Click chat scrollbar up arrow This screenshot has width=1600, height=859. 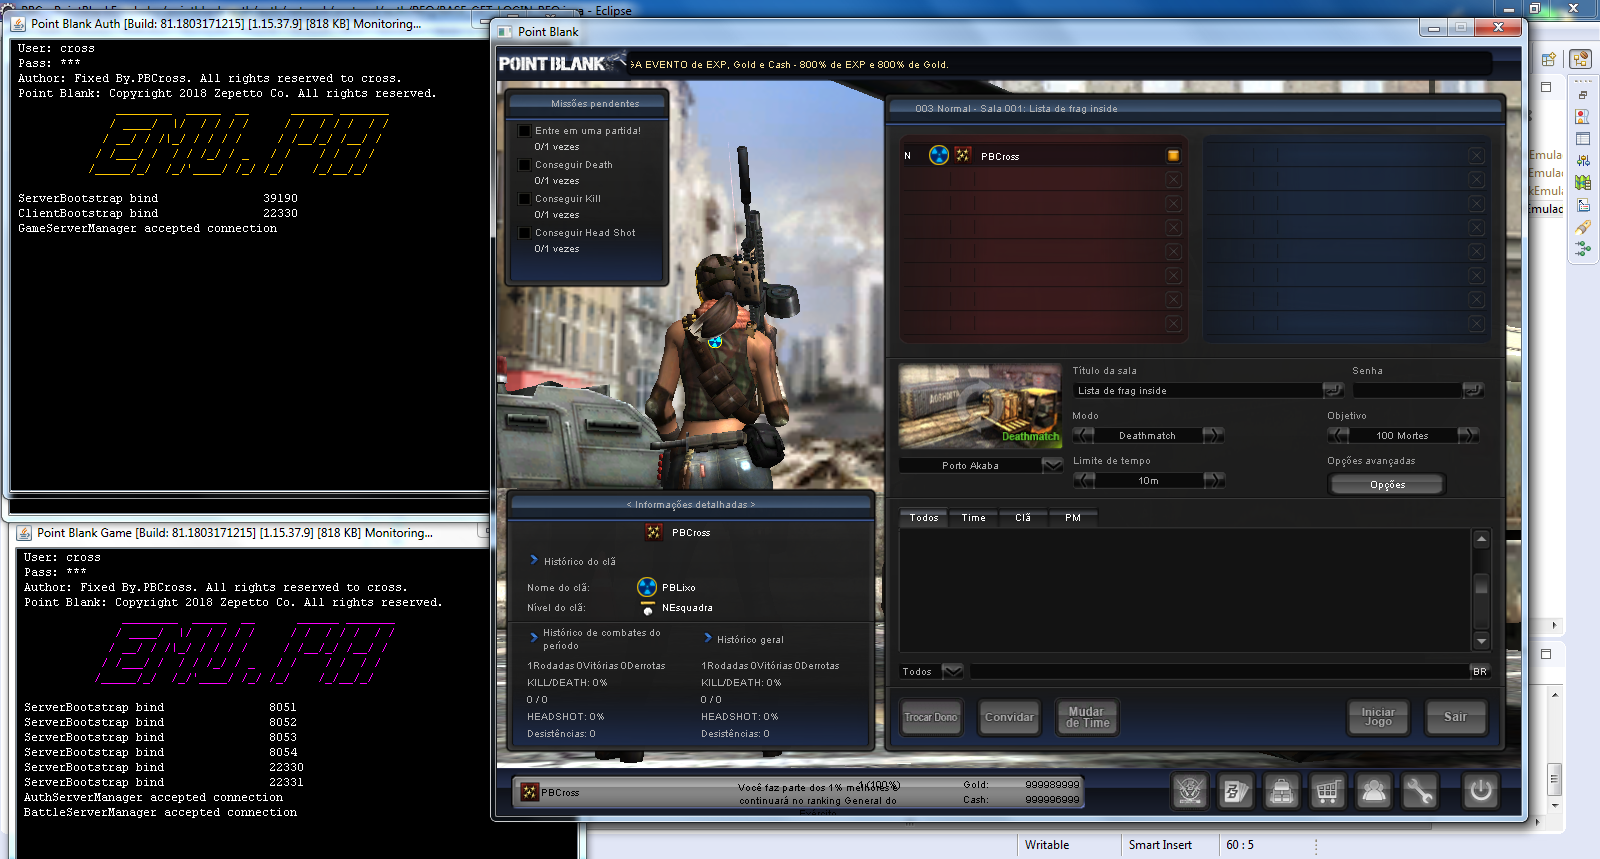1482,539
